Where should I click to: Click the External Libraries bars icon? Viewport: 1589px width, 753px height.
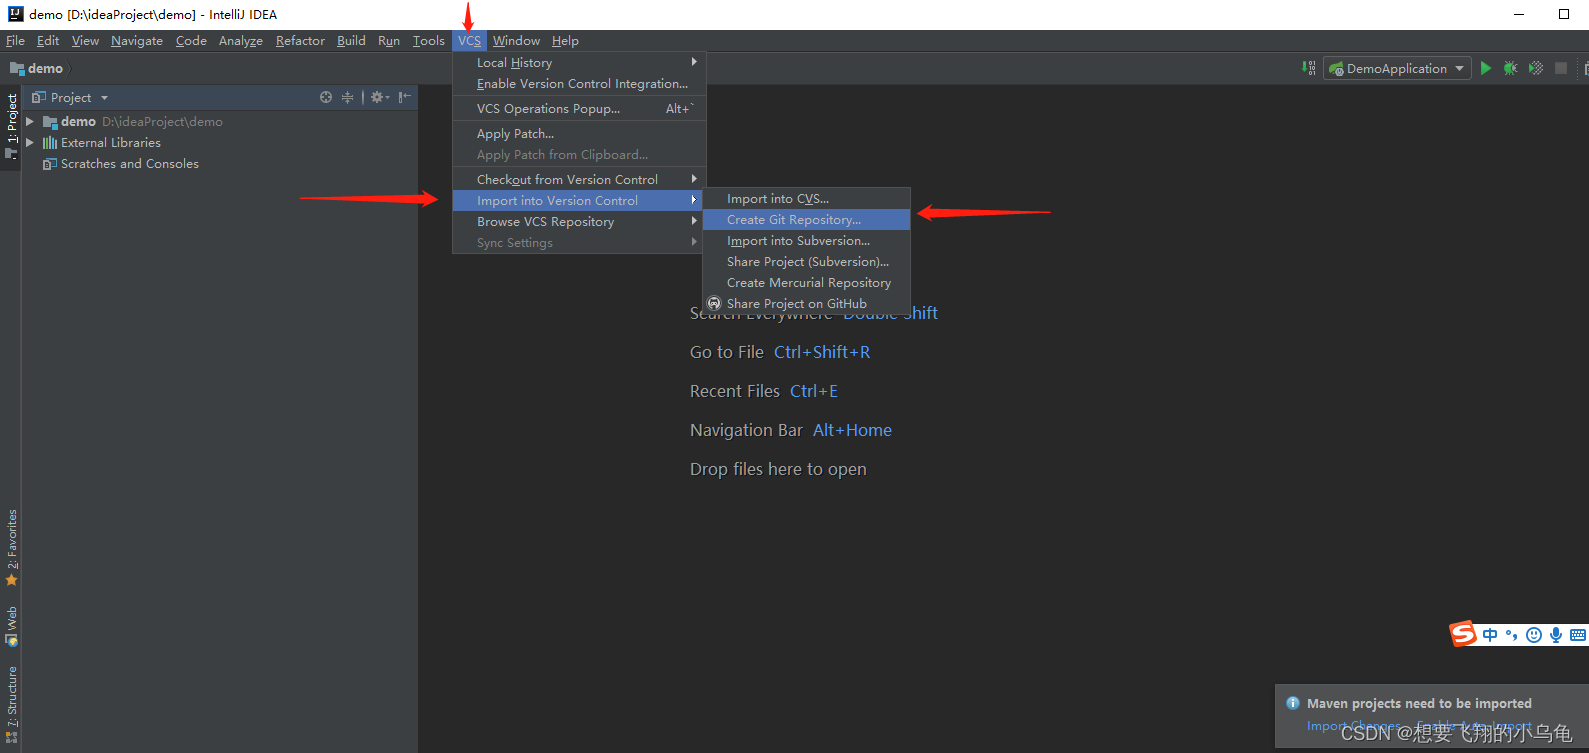tap(50, 143)
